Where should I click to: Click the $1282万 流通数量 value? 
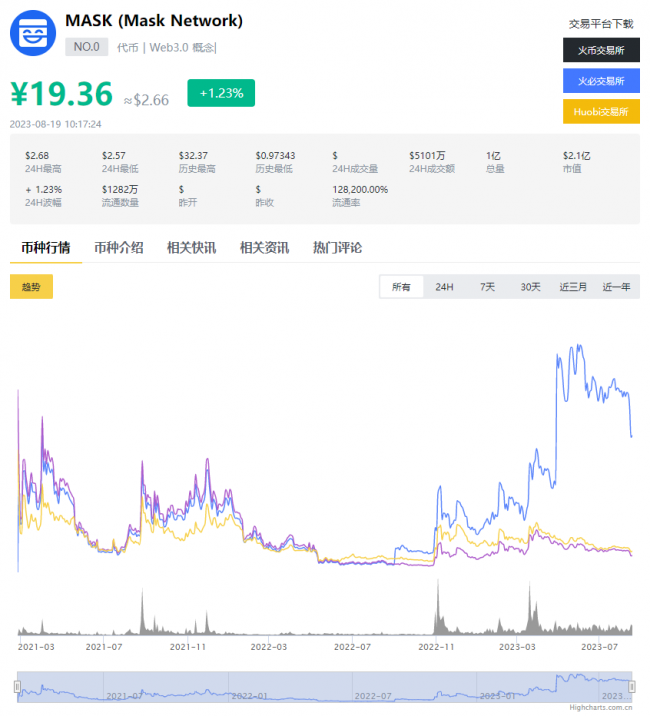[120, 190]
